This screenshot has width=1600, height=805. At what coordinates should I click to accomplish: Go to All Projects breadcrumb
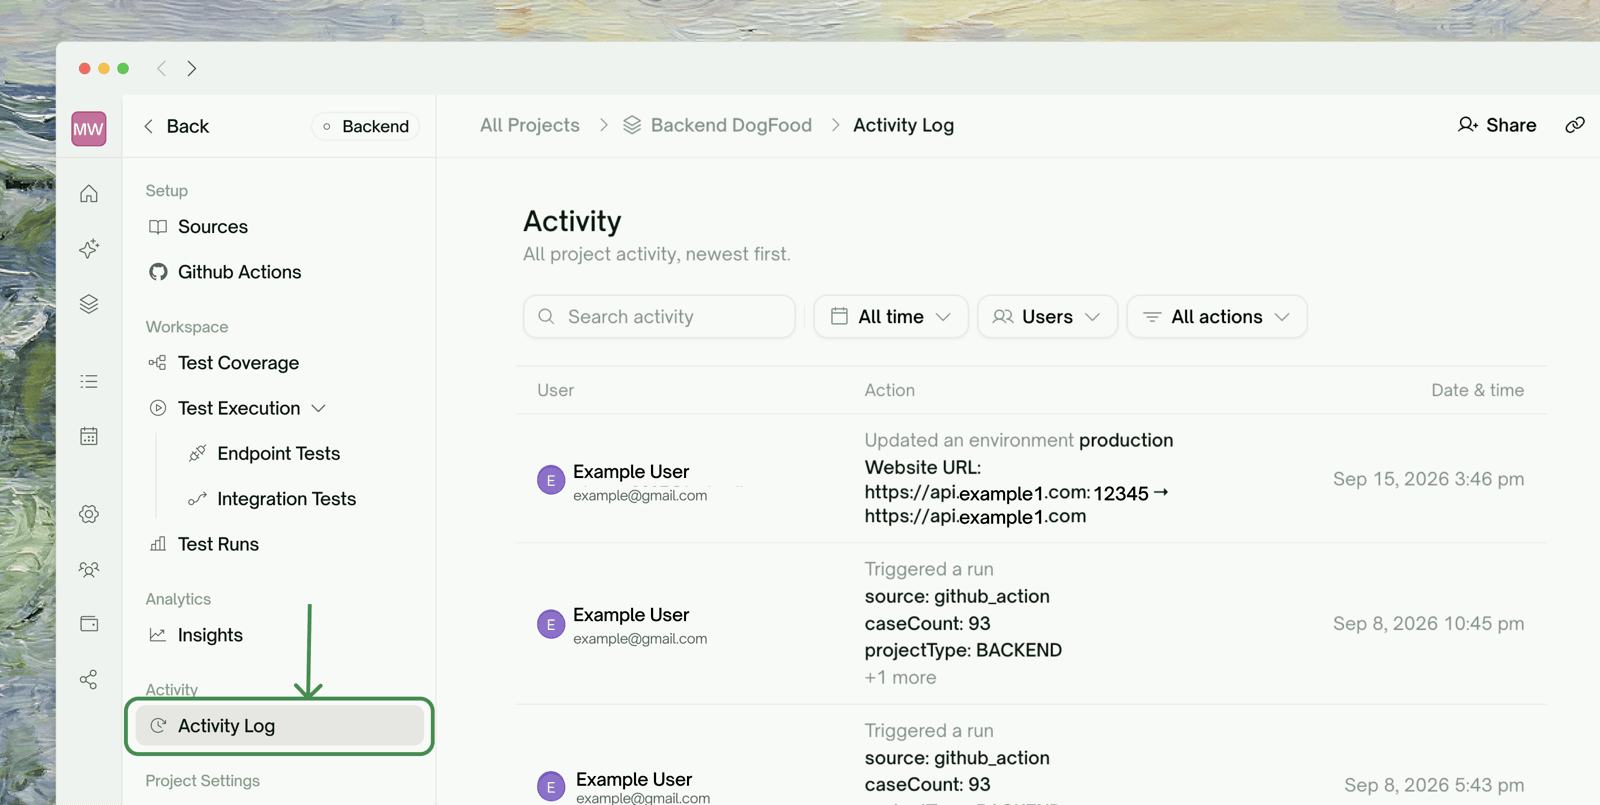pyautogui.click(x=530, y=125)
